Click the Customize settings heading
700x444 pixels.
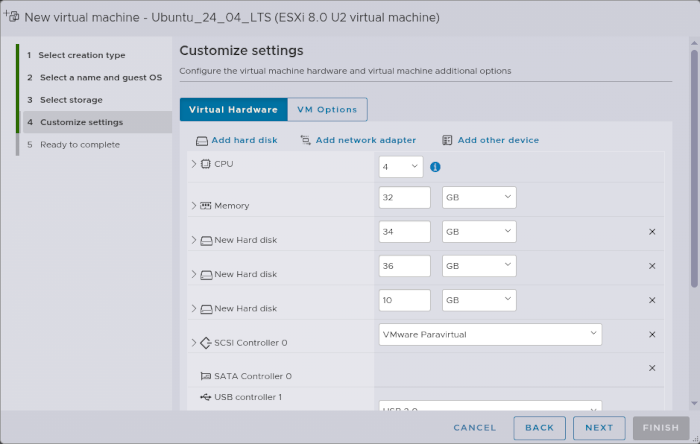pos(241,50)
